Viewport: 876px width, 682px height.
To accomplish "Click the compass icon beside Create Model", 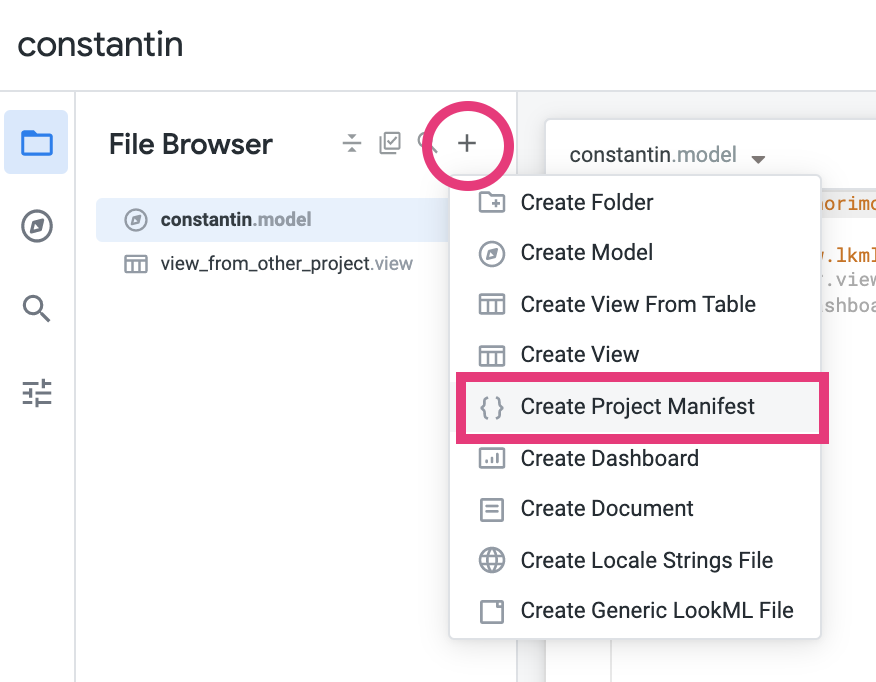I will (492, 254).
